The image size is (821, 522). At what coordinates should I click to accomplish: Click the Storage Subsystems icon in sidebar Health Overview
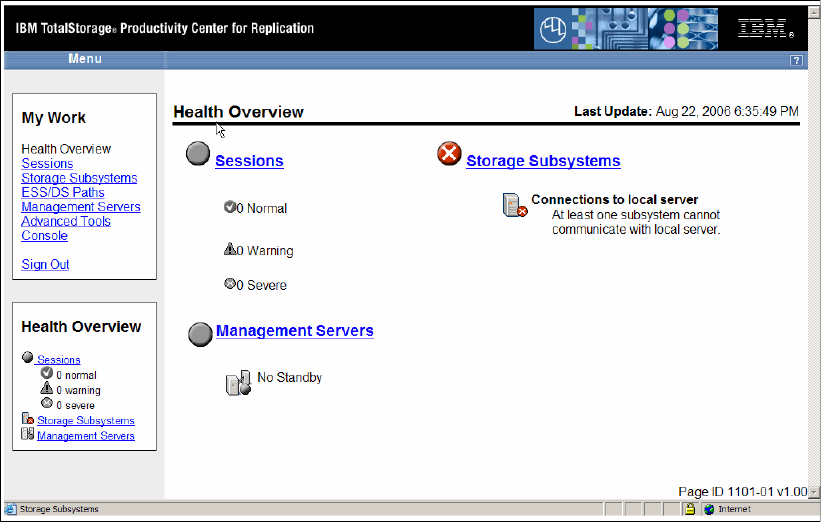tap(28, 421)
